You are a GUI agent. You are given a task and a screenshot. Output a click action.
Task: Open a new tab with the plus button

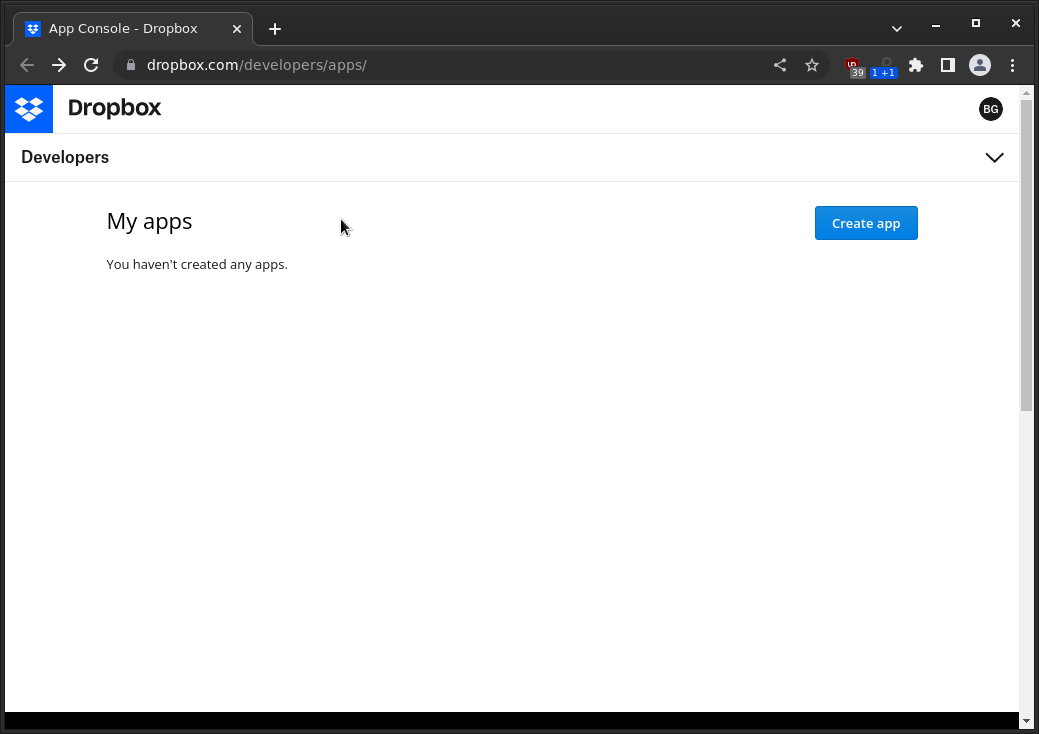(x=275, y=29)
